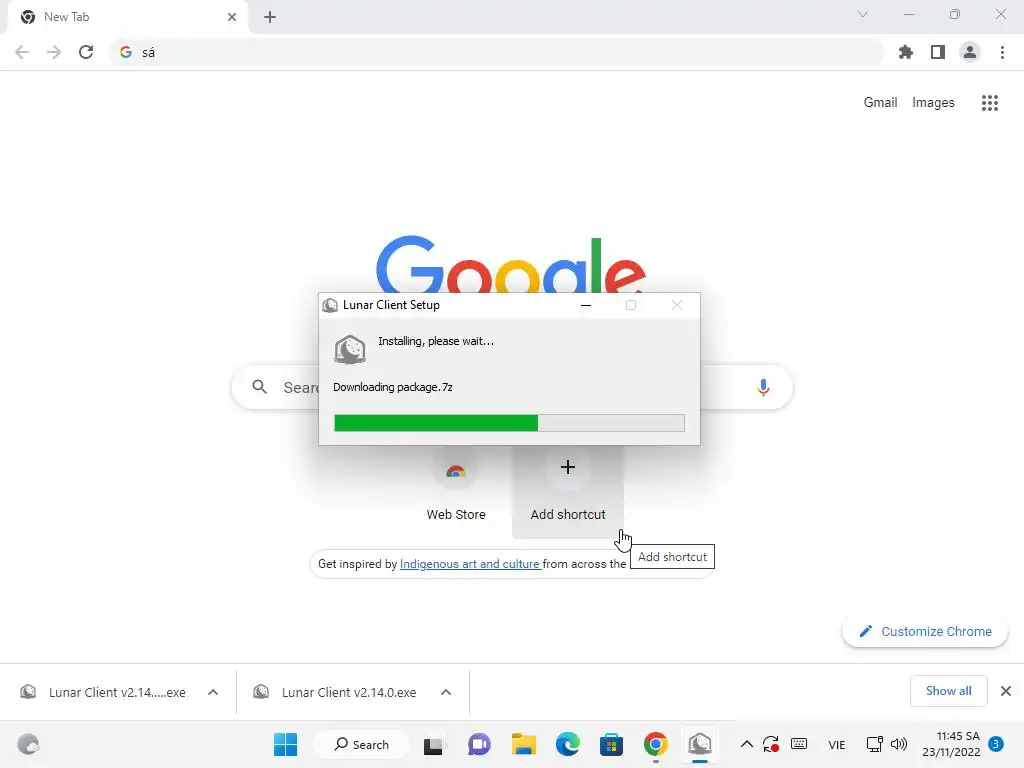The height and width of the screenshot is (768, 1024).
Task: Open the Windows Start menu
Action: coord(285,744)
